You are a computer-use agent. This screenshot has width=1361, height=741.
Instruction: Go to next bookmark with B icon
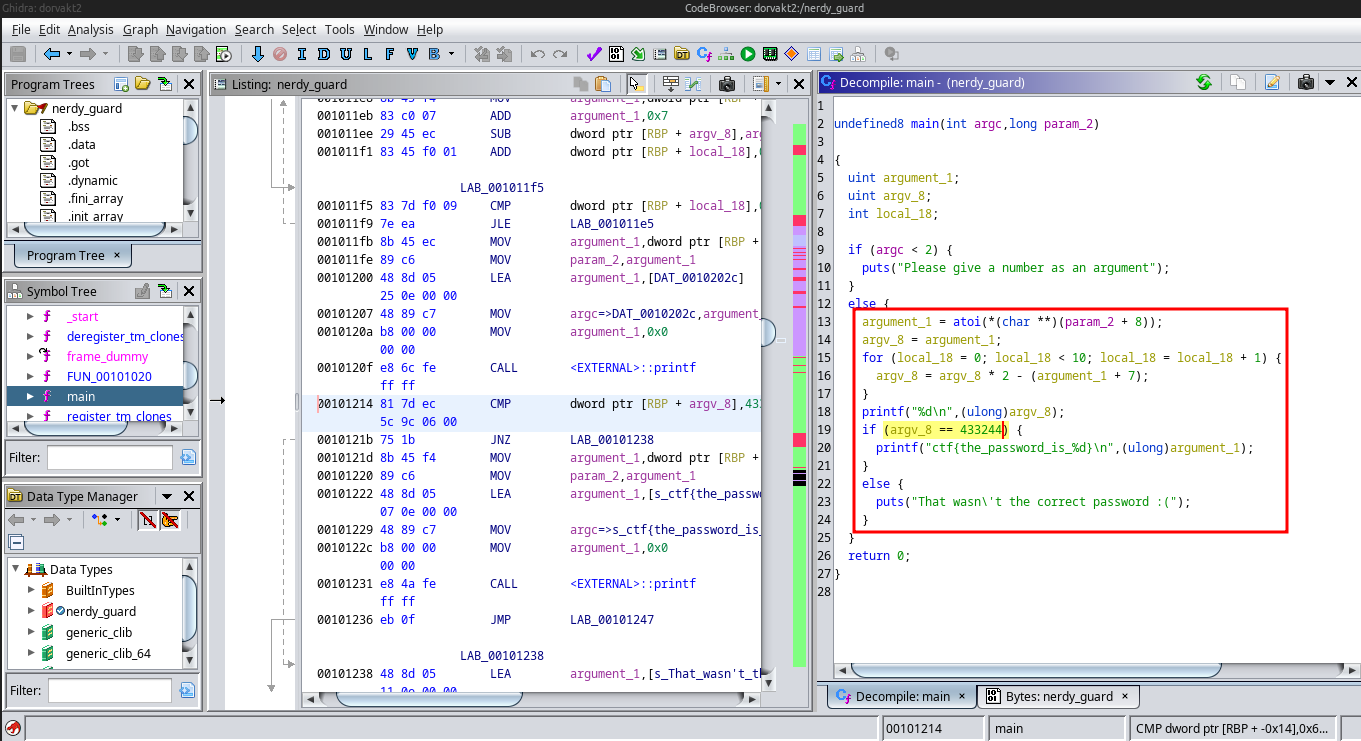[434, 54]
